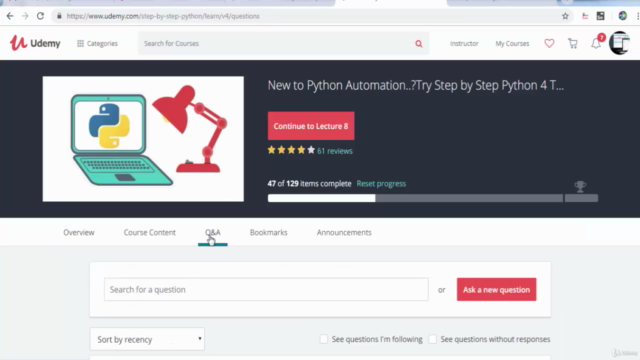
Task: Click the star rating row
Action: pos(291,150)
